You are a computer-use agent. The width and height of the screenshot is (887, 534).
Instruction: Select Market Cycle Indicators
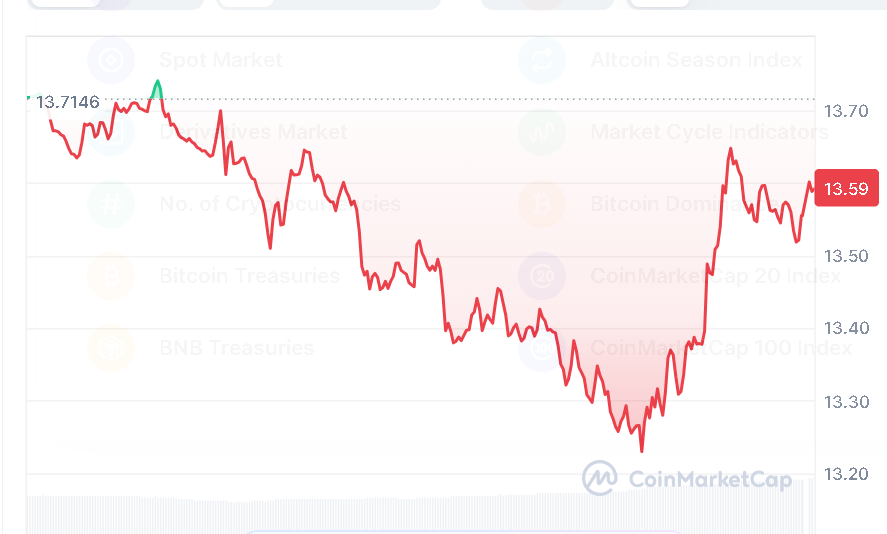pos(709,133)
